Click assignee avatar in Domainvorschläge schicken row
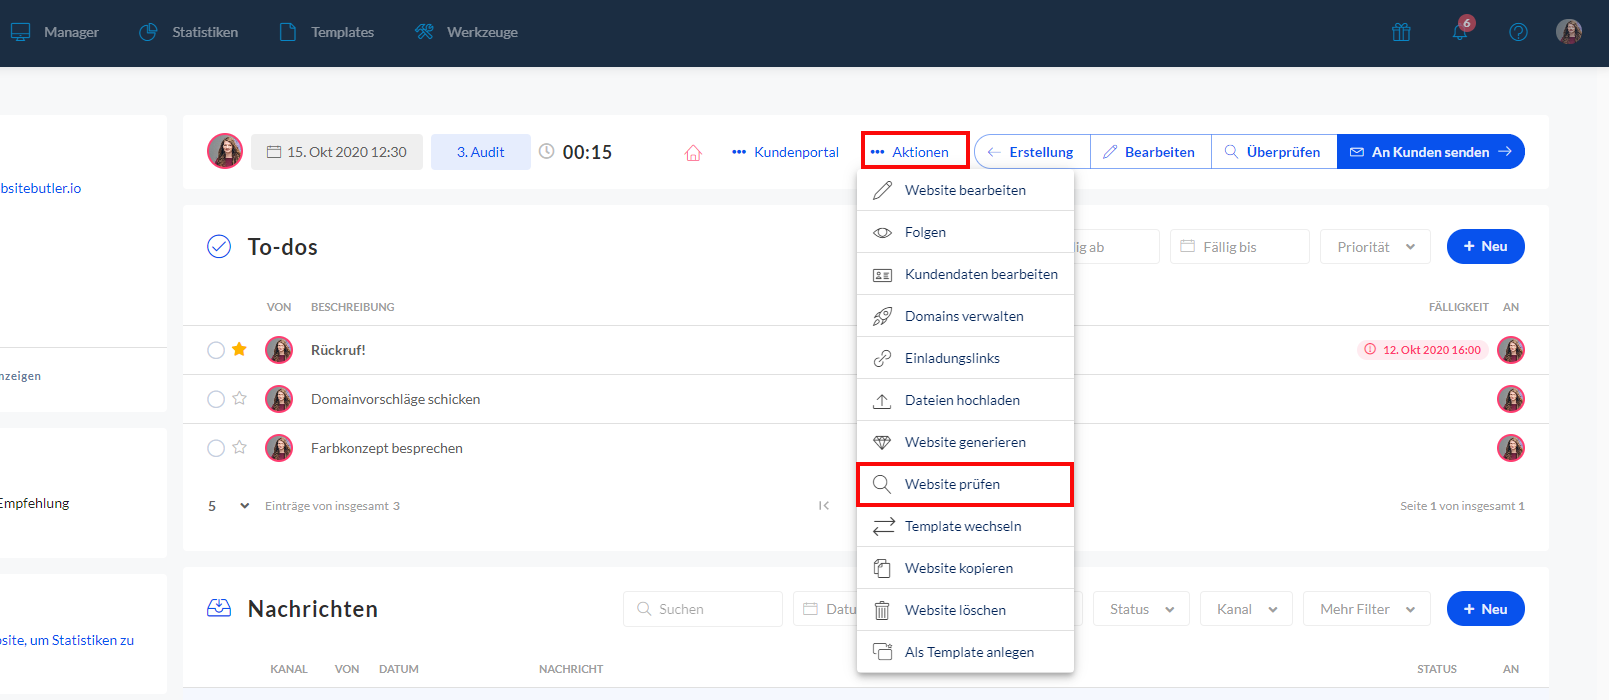 click(x=1511, y=399)
